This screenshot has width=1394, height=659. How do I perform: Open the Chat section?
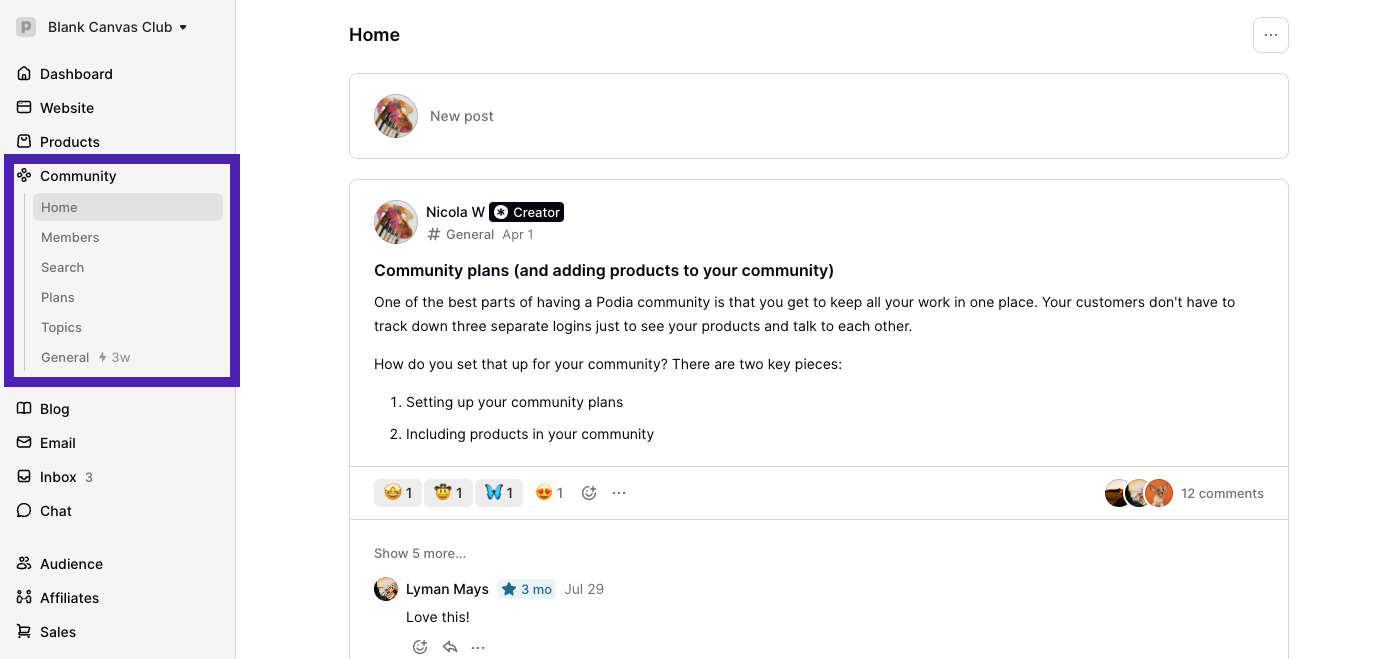(x=55, y=511)
